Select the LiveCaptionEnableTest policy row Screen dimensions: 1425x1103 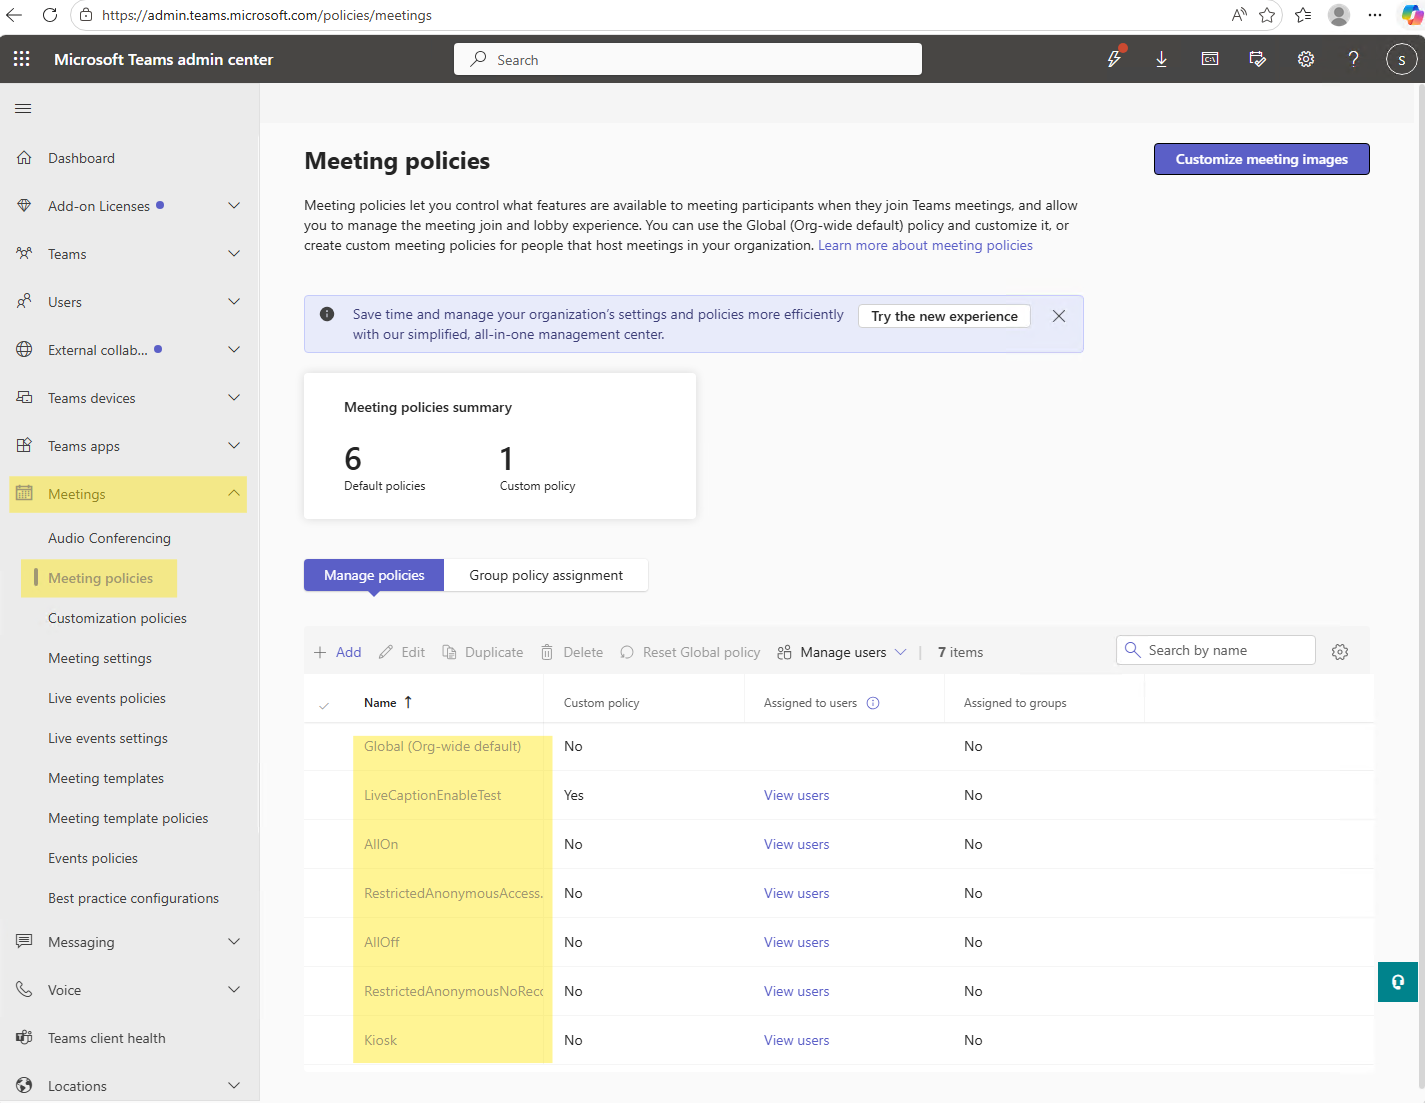tap(433, 795)
